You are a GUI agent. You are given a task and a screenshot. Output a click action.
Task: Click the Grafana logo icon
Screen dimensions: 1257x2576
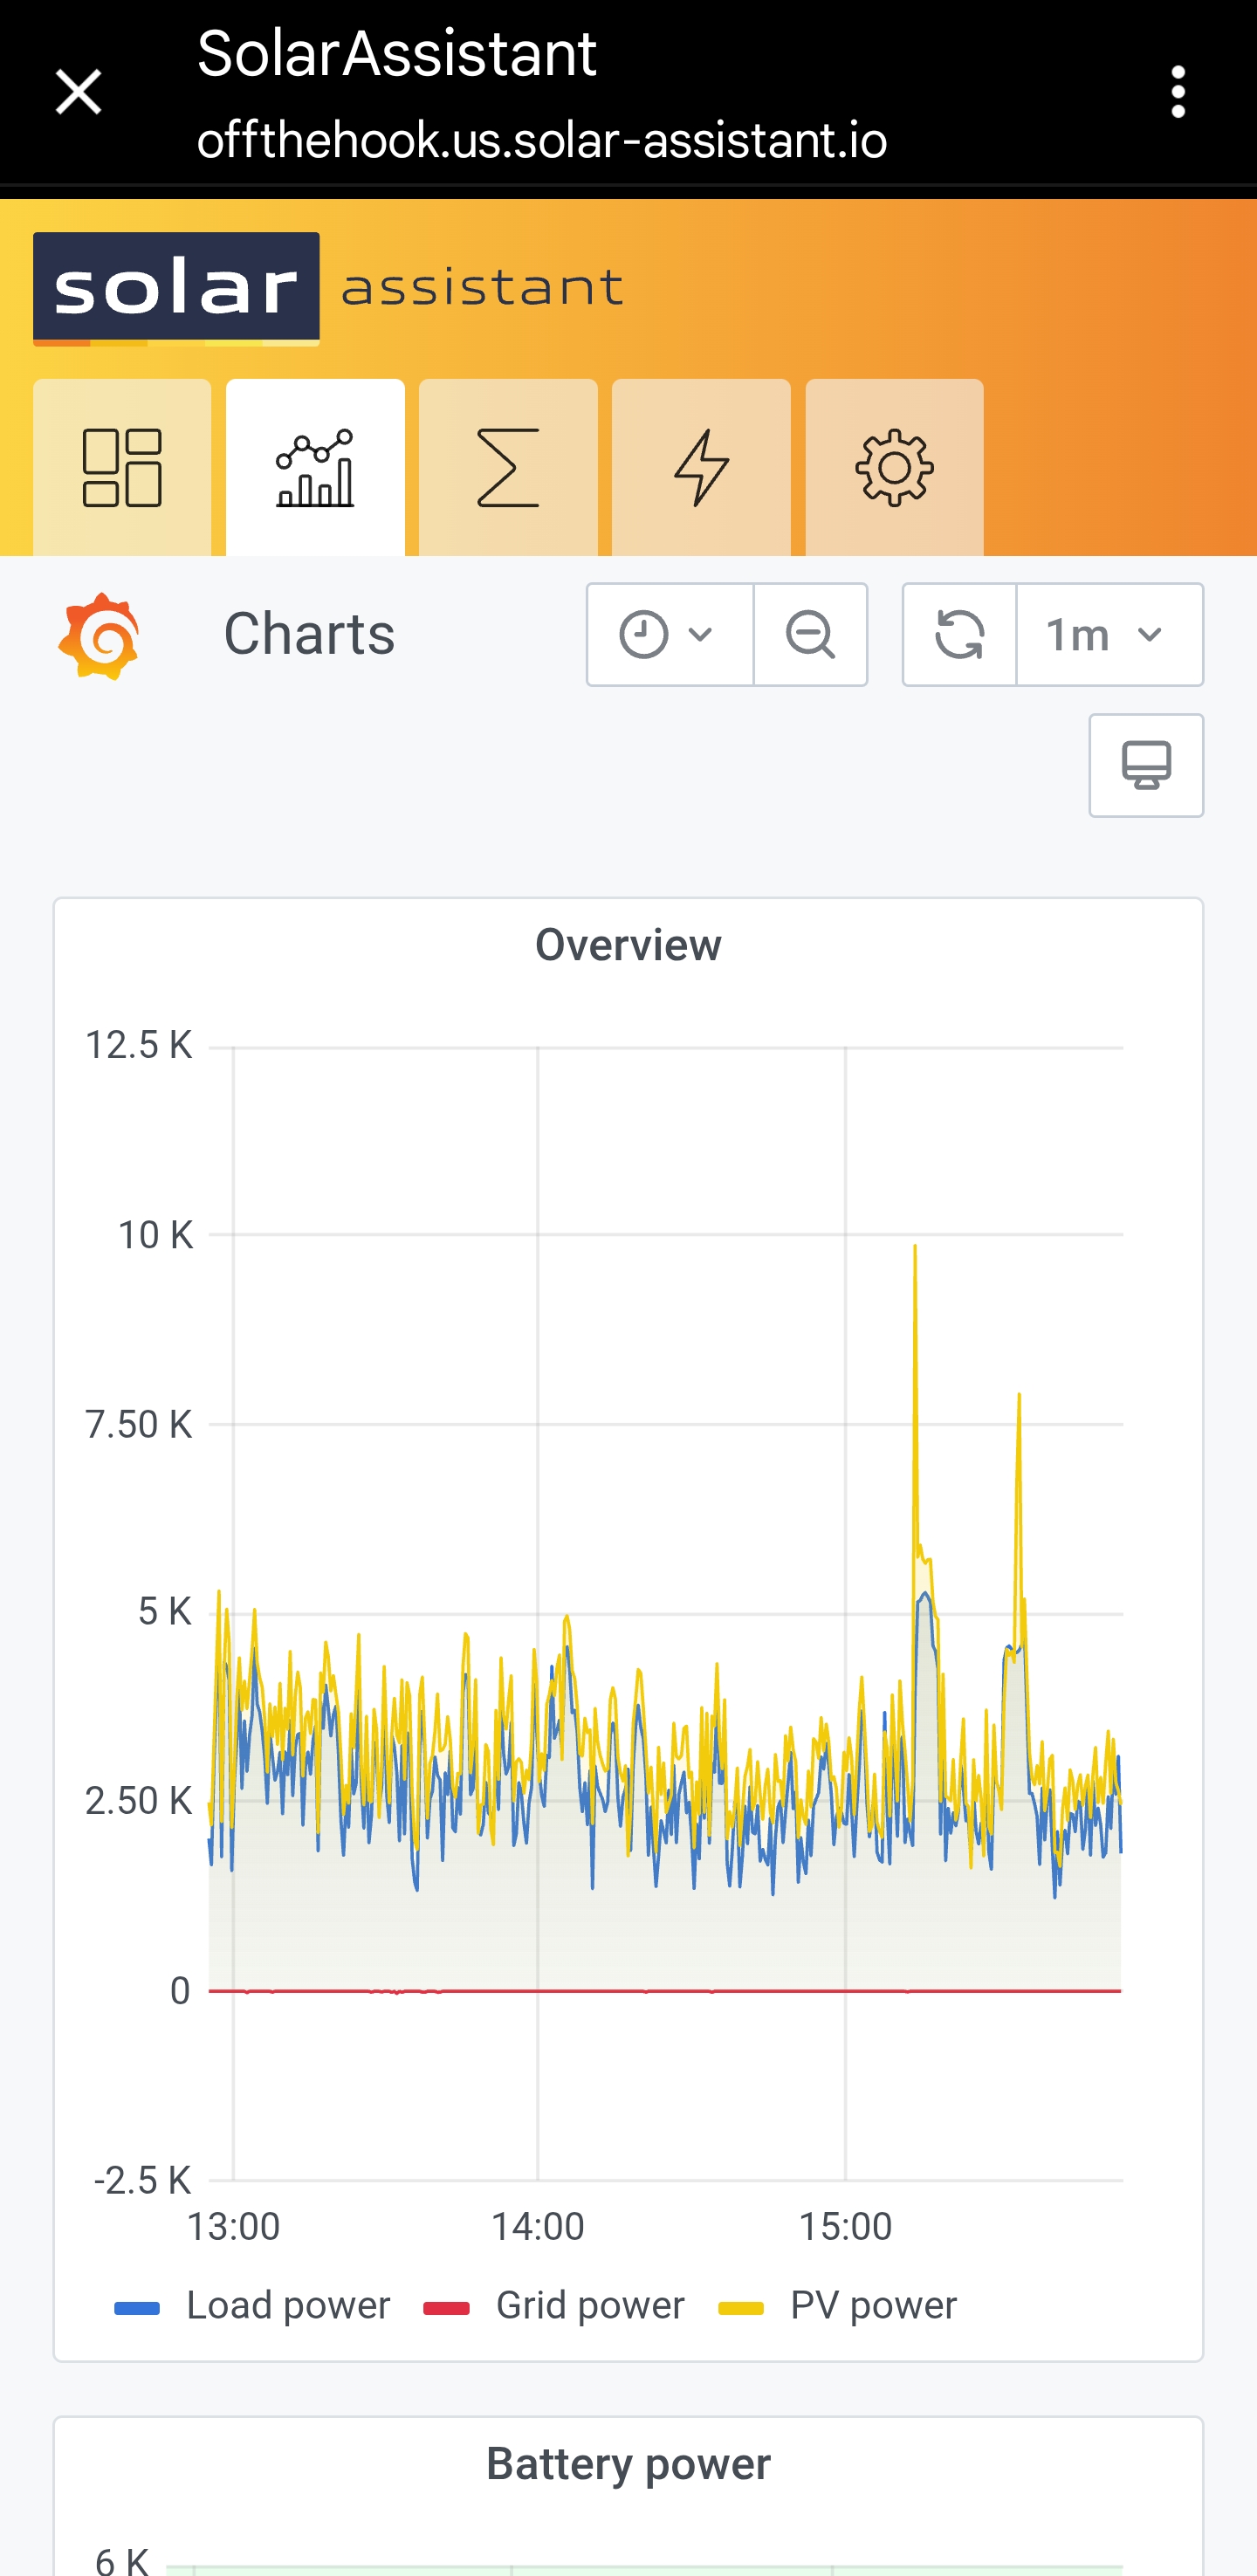(98, 636)
